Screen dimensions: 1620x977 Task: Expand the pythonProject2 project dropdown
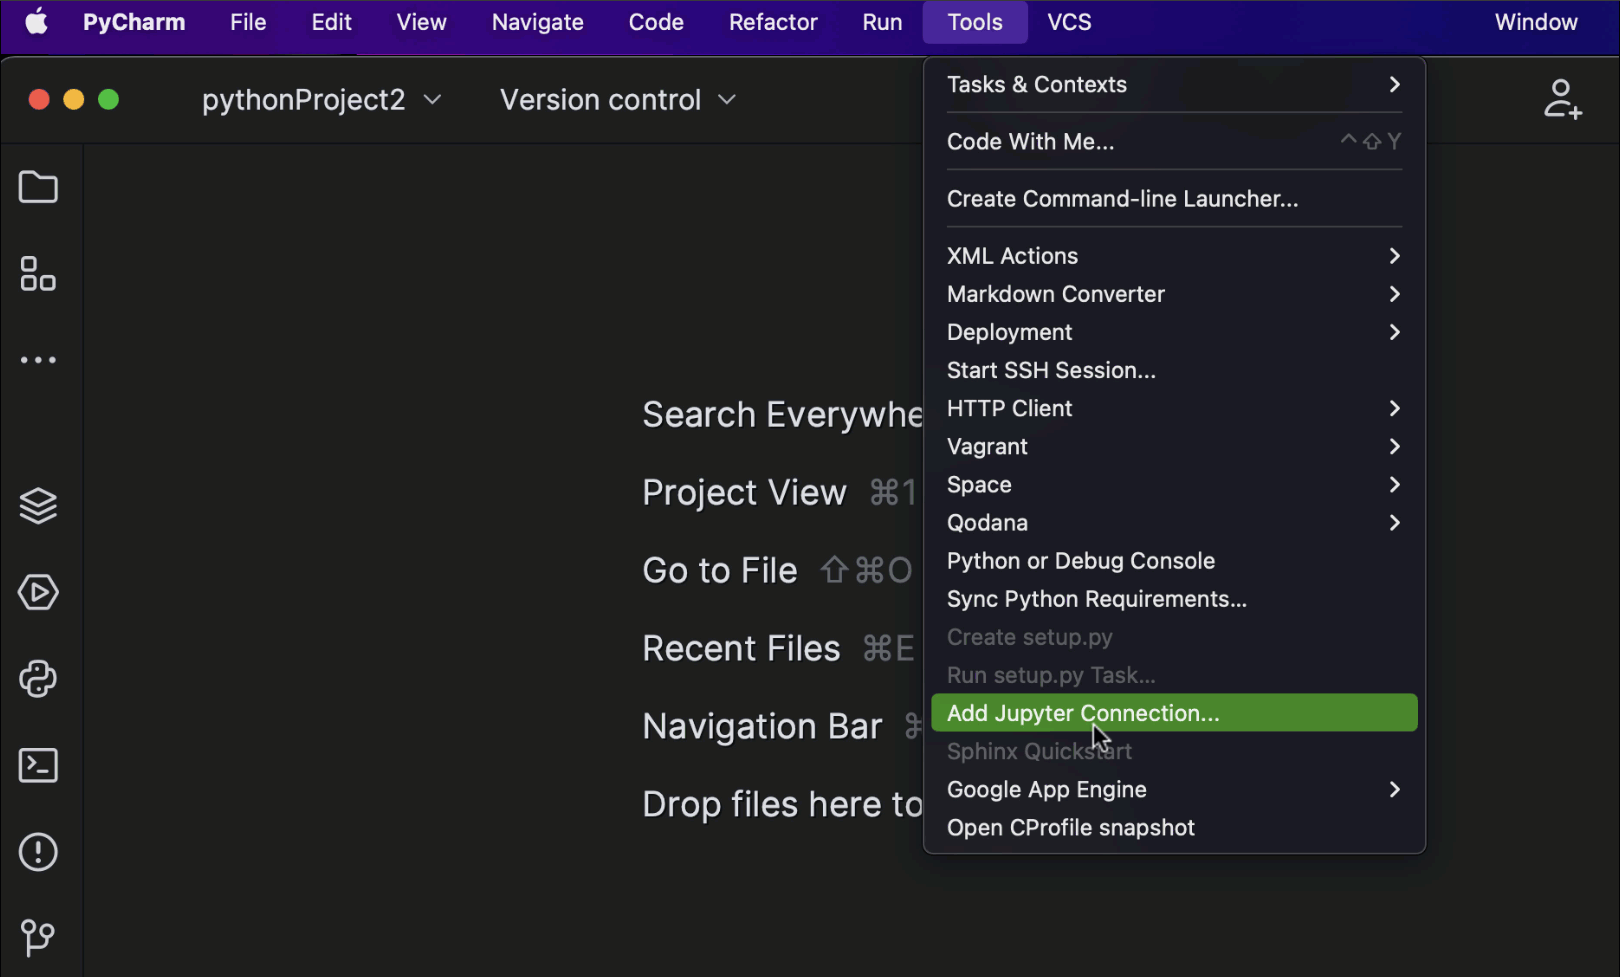point(321,100)
